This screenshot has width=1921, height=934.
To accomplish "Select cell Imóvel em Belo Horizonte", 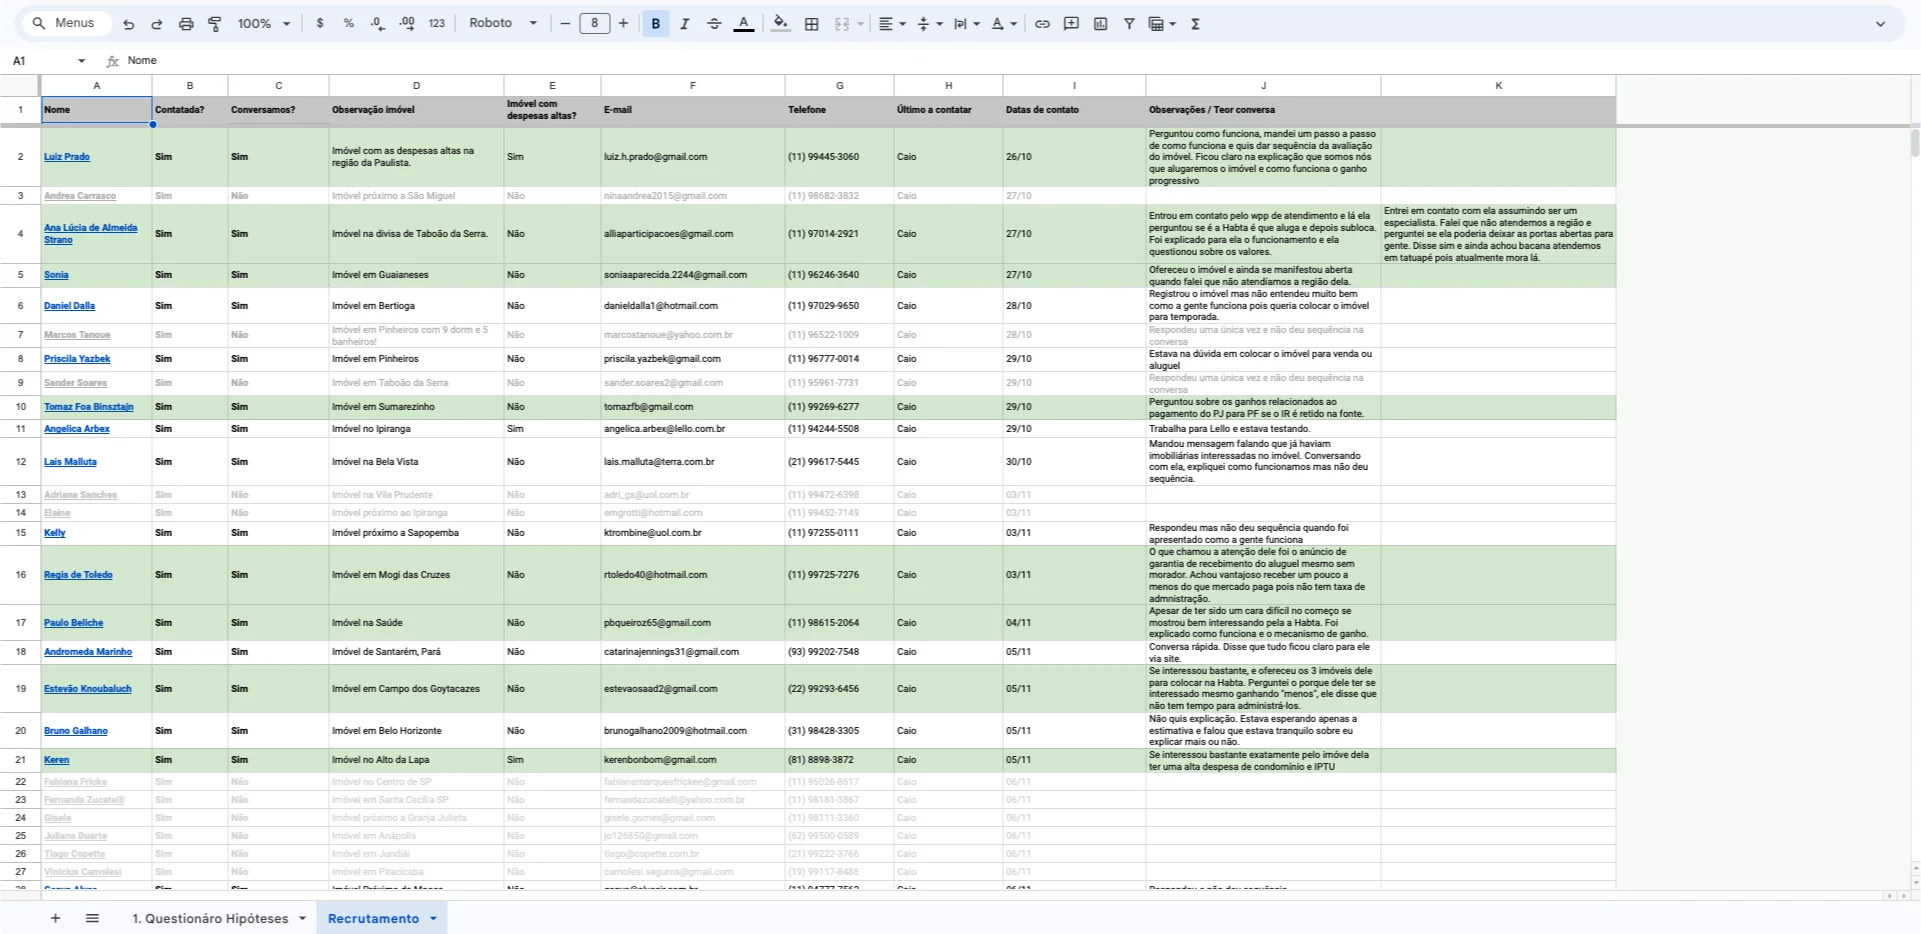I will pos(416,731).
